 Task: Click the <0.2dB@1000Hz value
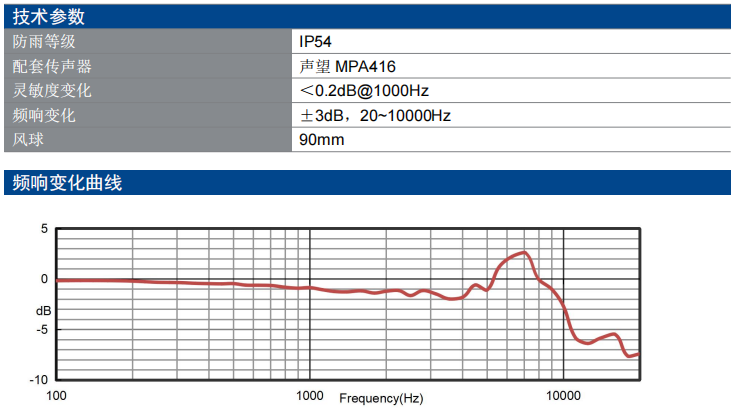[x=364, y=91]
